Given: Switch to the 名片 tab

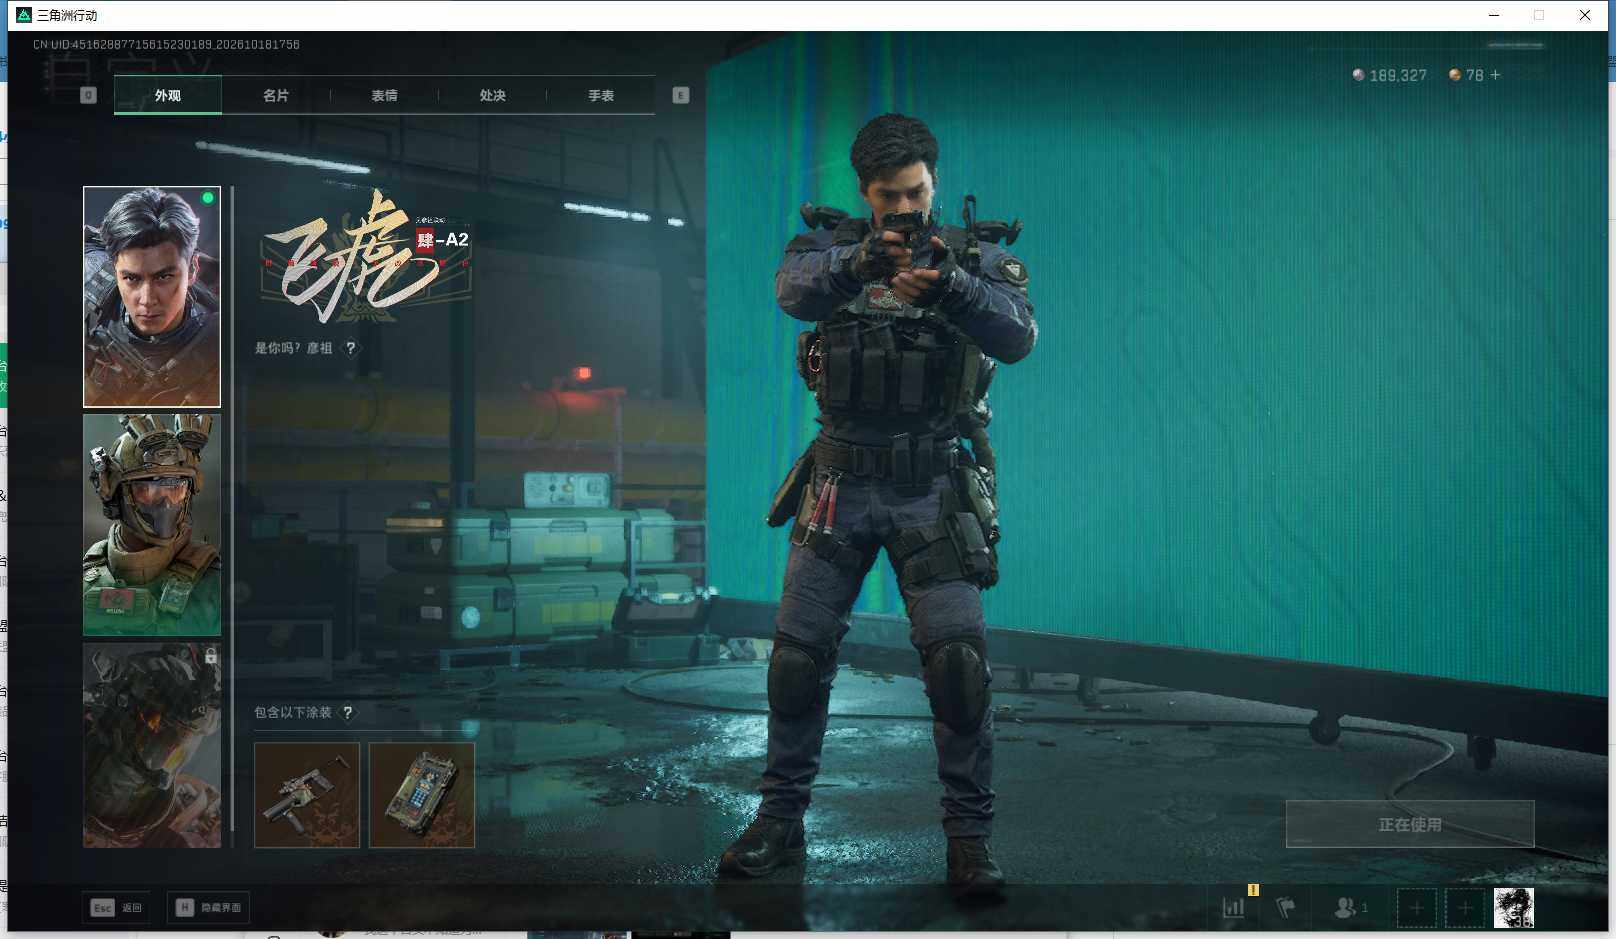Looking at the screenshot, I should point(276,95).
